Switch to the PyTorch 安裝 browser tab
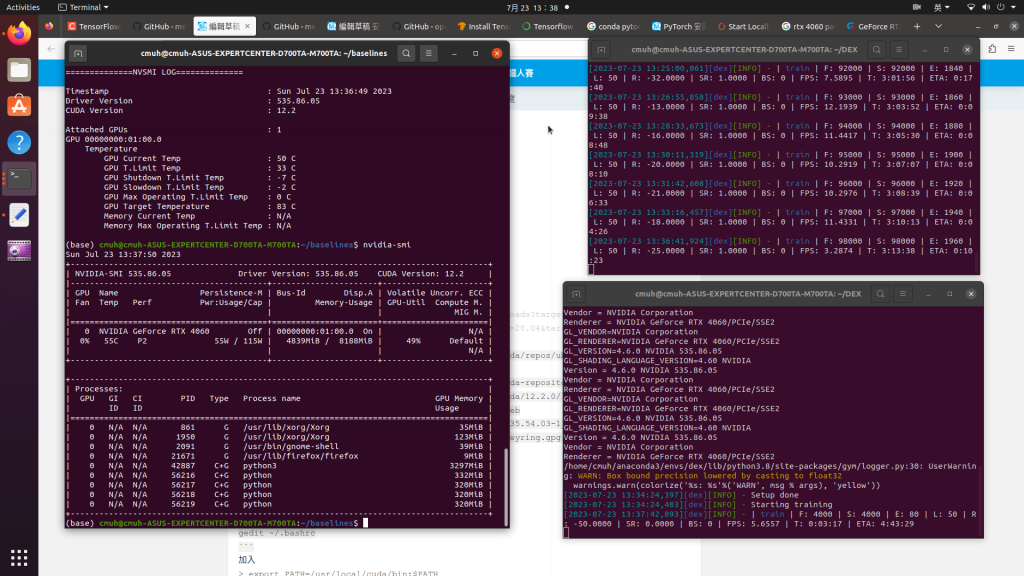This screenshot has height=576, width=1024. click(678, 27)
